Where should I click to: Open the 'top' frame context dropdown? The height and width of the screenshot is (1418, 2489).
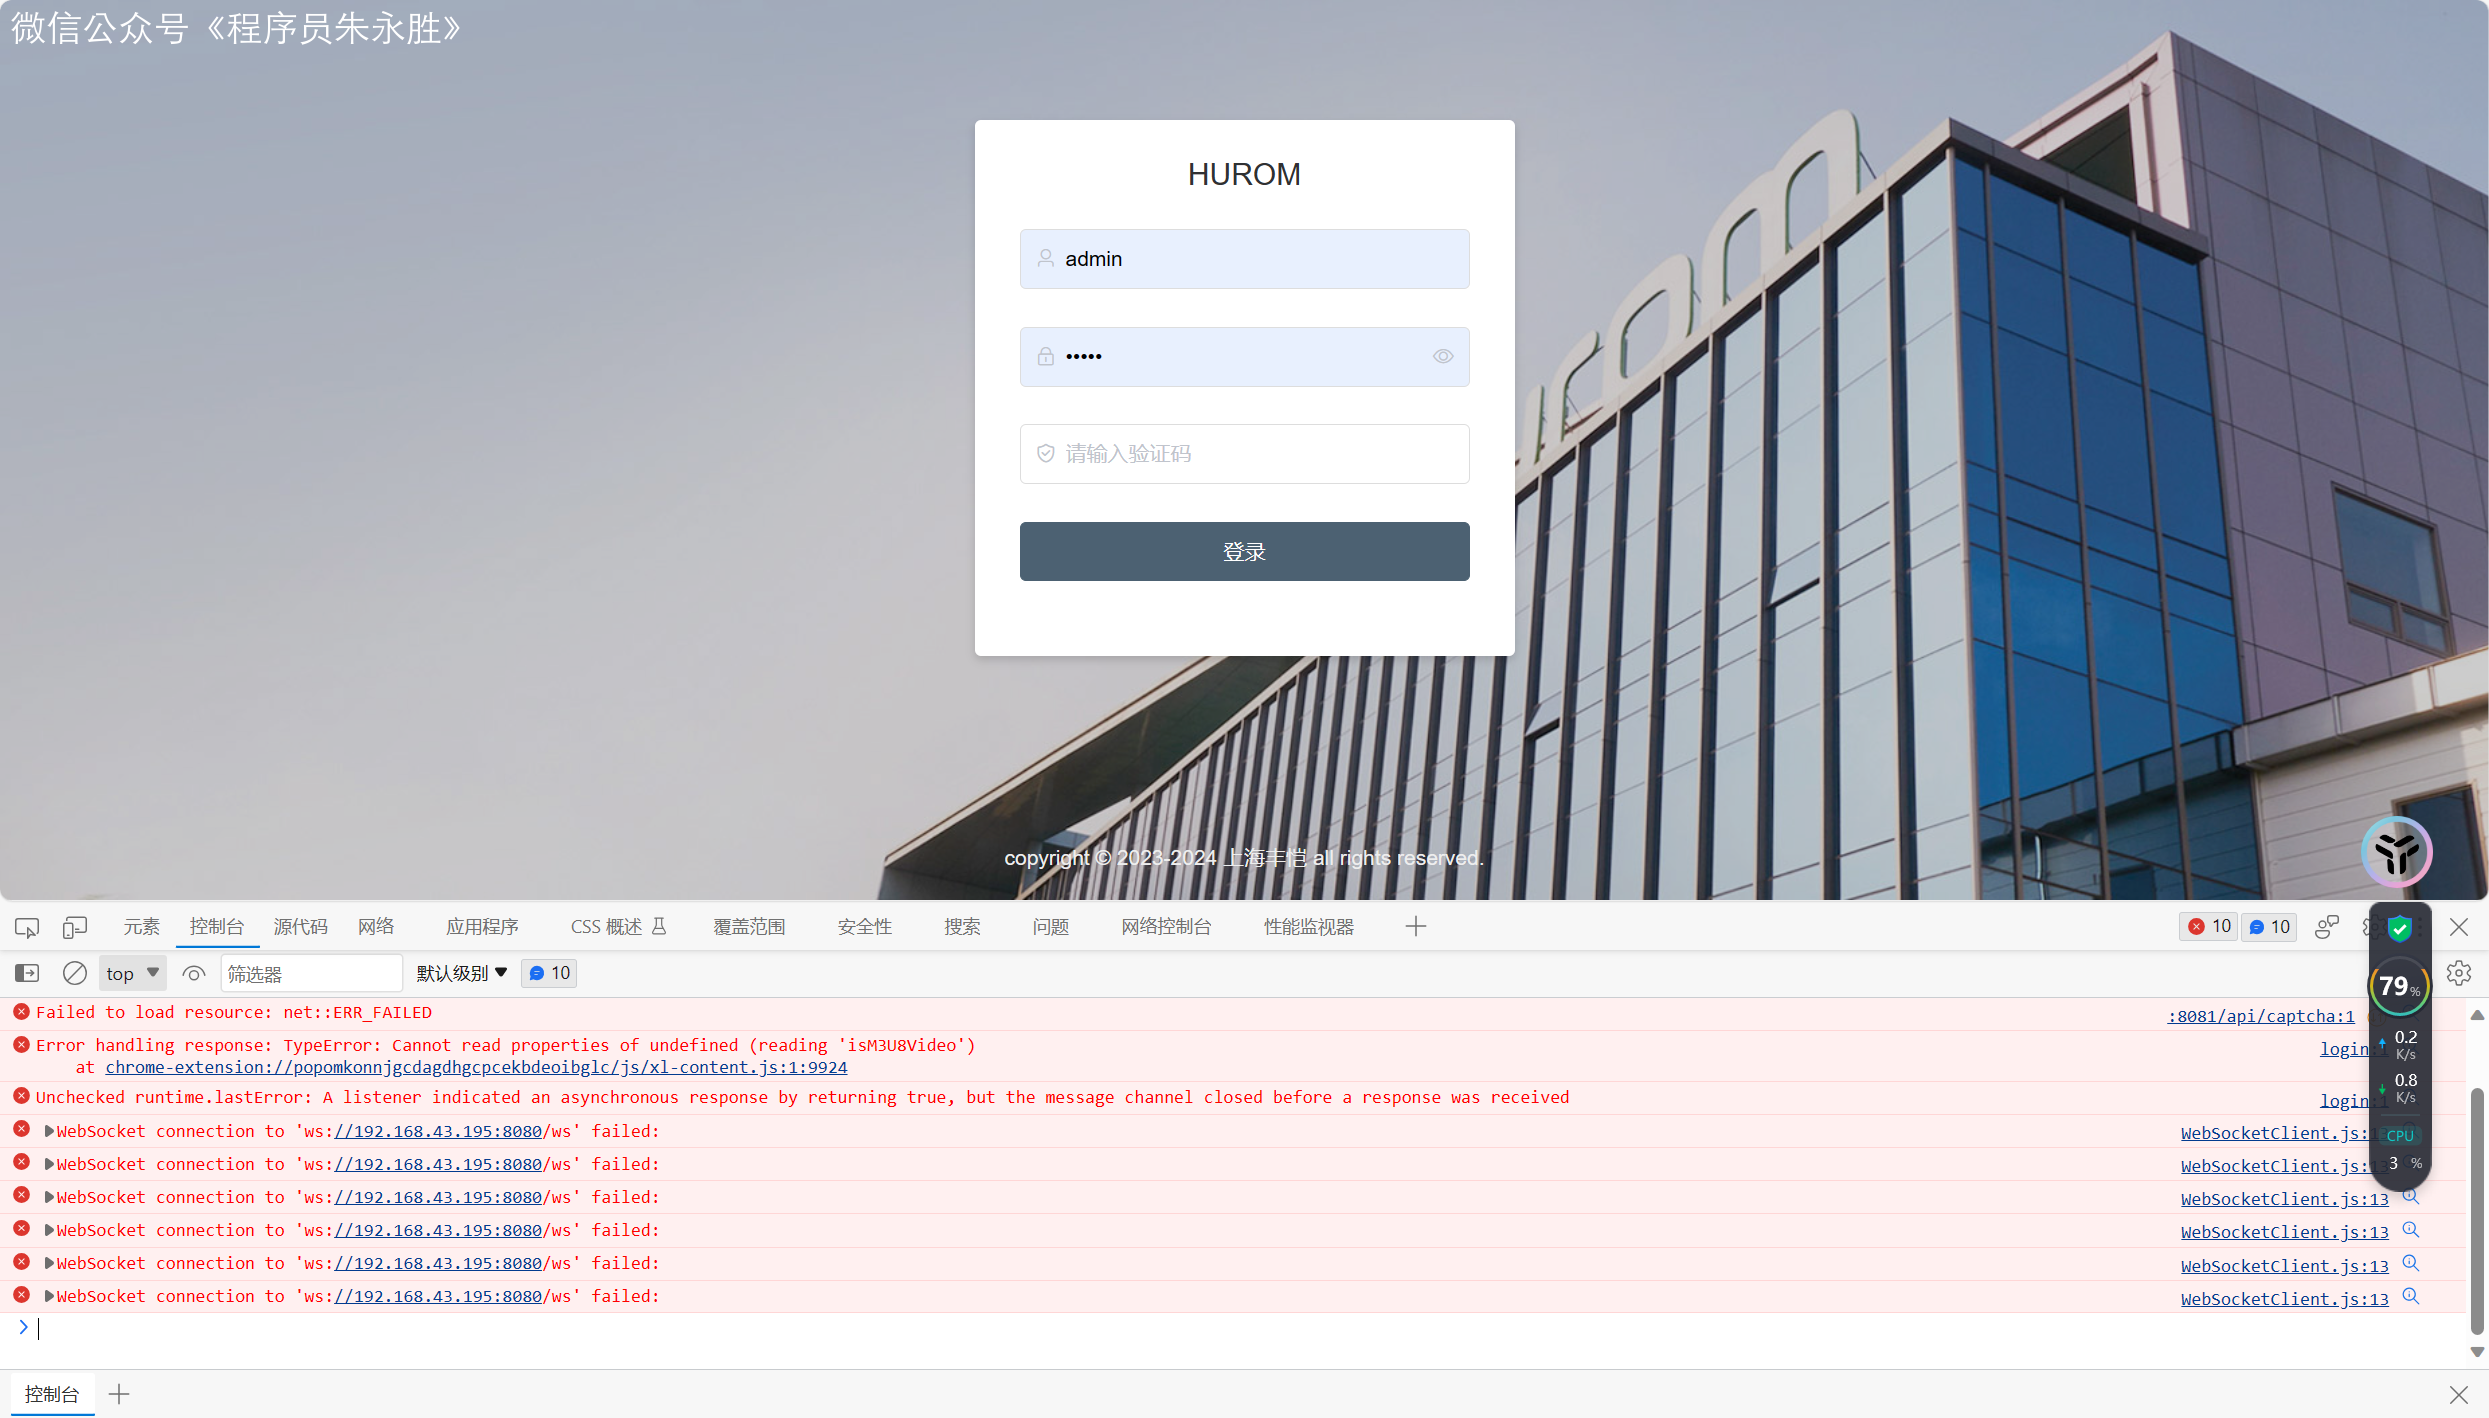point(131,972)
